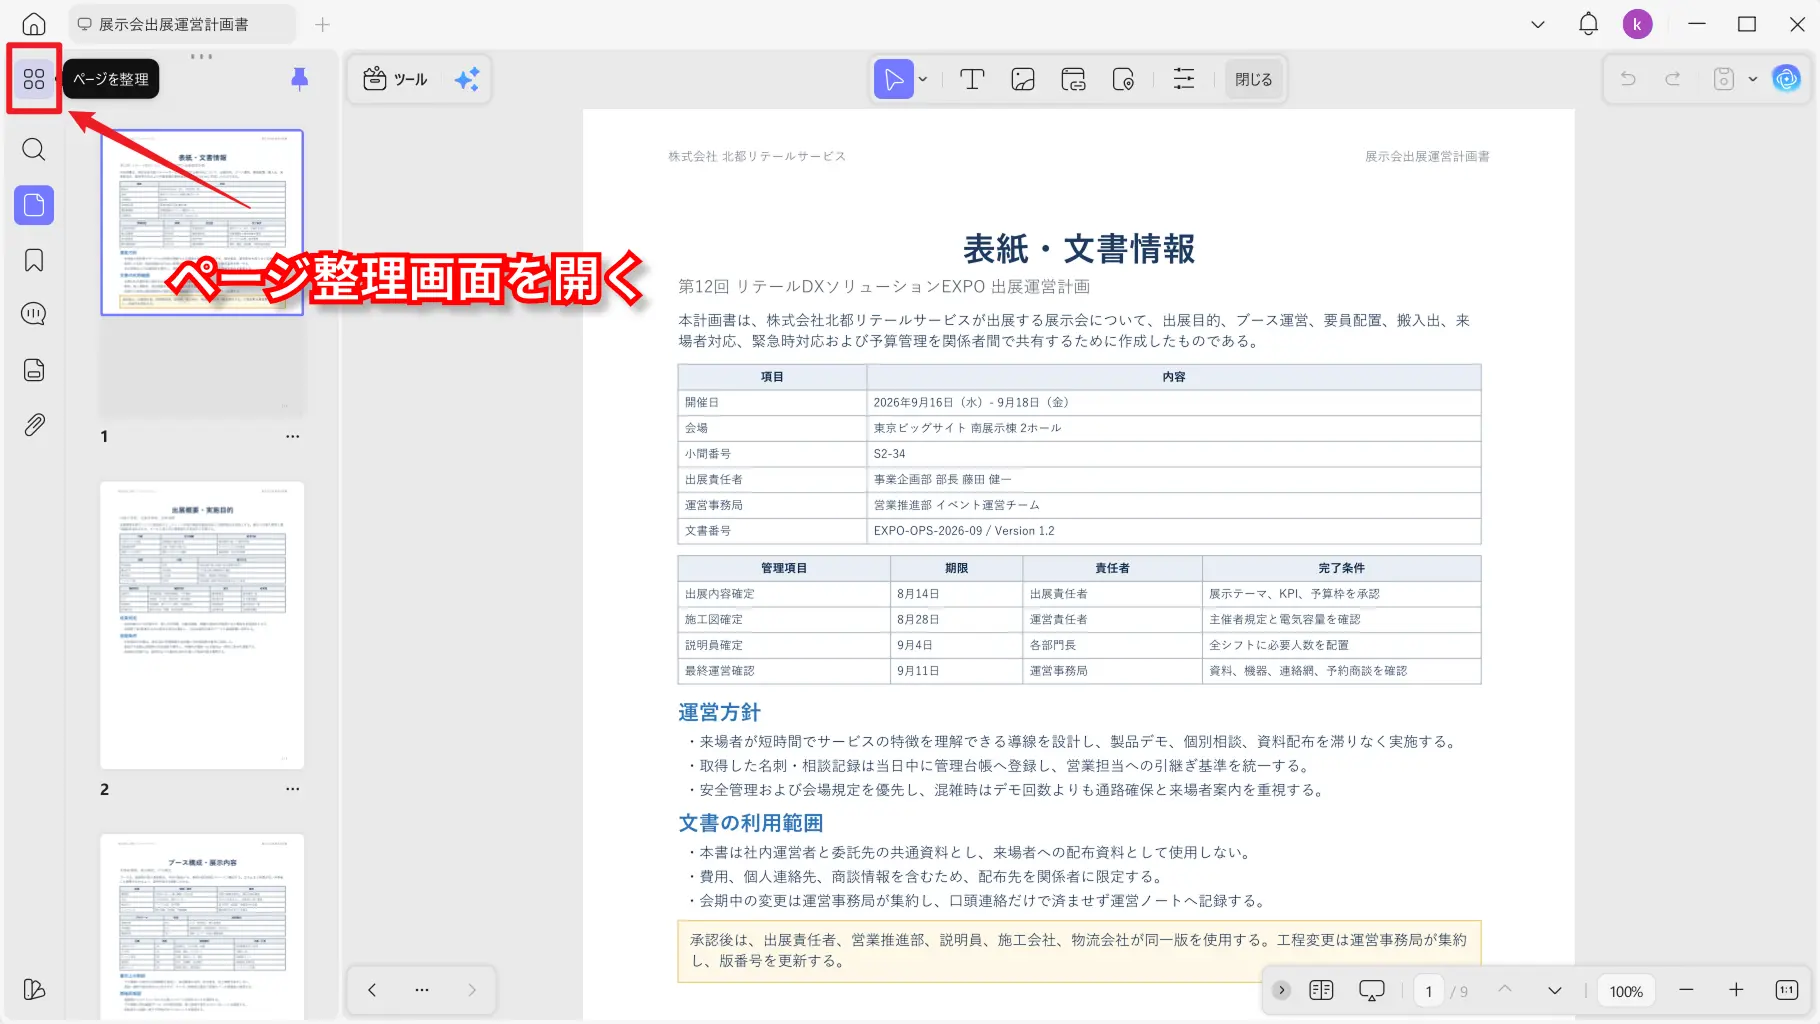Open the comments panel

point(34,314)
